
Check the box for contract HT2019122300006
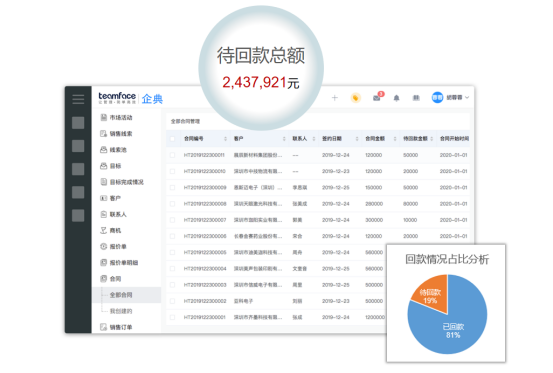click(172, 236)
